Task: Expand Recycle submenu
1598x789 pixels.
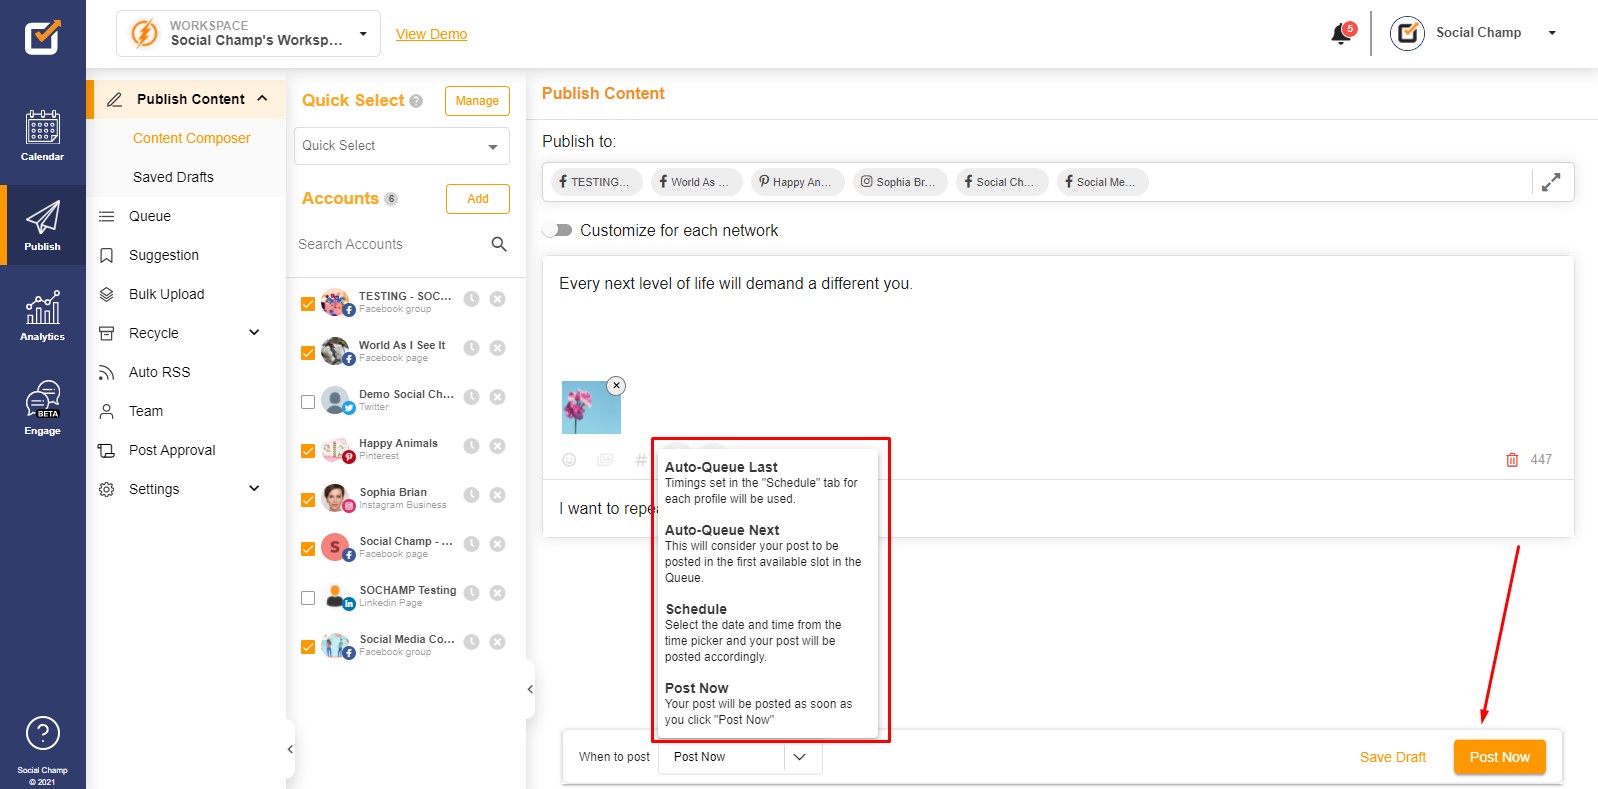Action: pos(254,332)
